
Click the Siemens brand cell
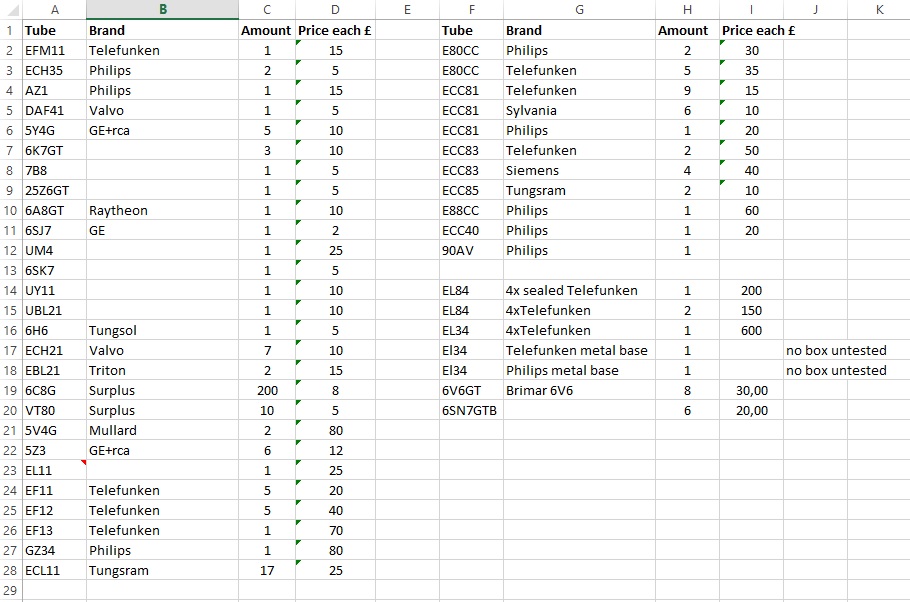[579, 170]
